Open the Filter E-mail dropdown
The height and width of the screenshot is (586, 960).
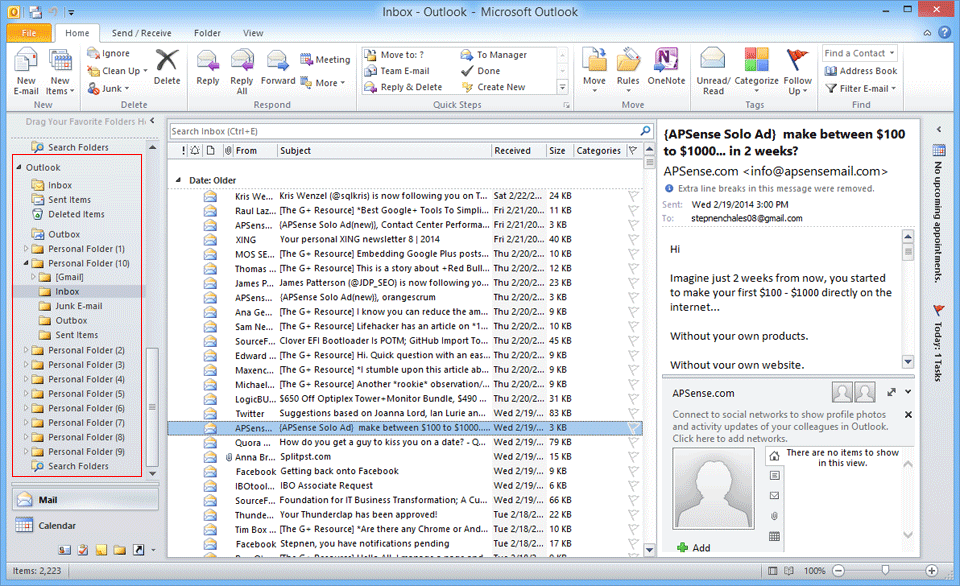point(860,88)
